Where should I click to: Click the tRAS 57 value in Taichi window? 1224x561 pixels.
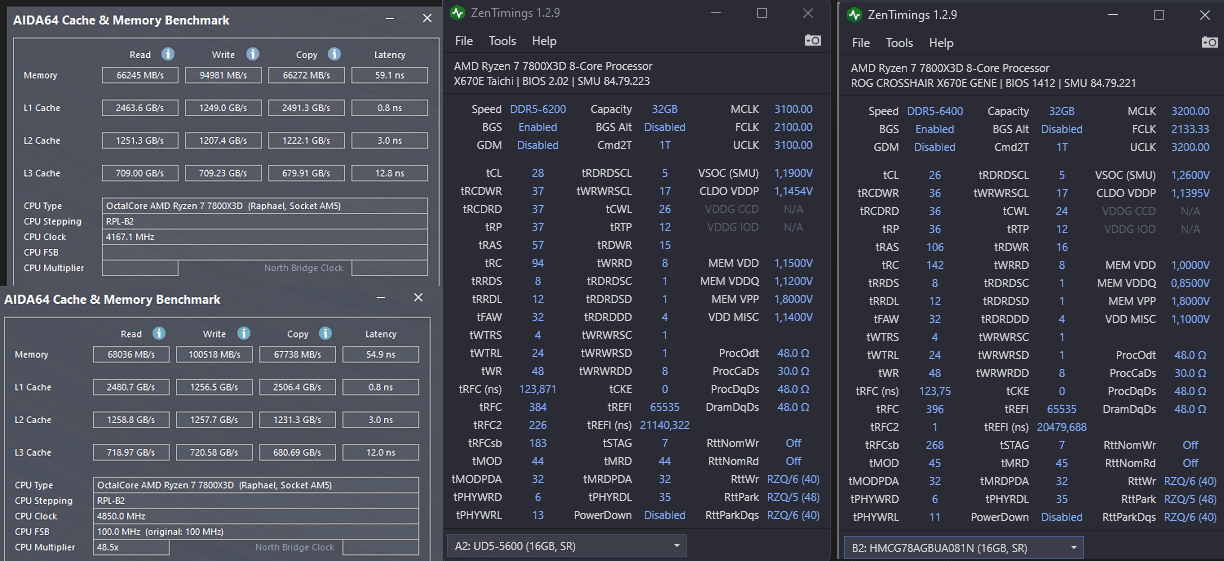pos(538,245)
